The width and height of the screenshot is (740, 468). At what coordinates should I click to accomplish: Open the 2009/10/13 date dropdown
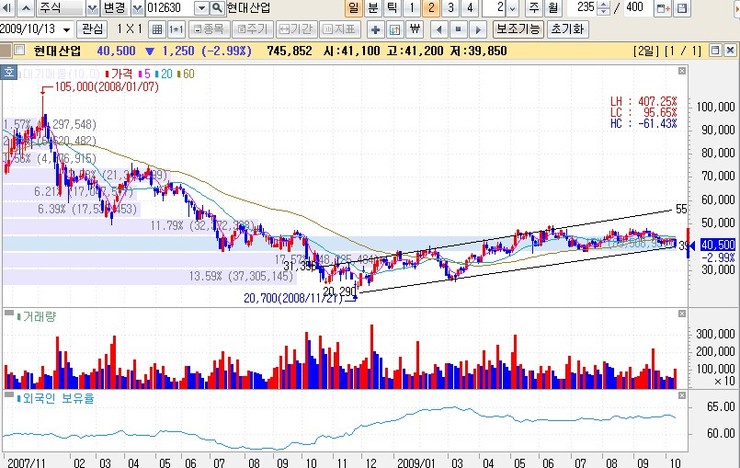click(x=67, y=30)
